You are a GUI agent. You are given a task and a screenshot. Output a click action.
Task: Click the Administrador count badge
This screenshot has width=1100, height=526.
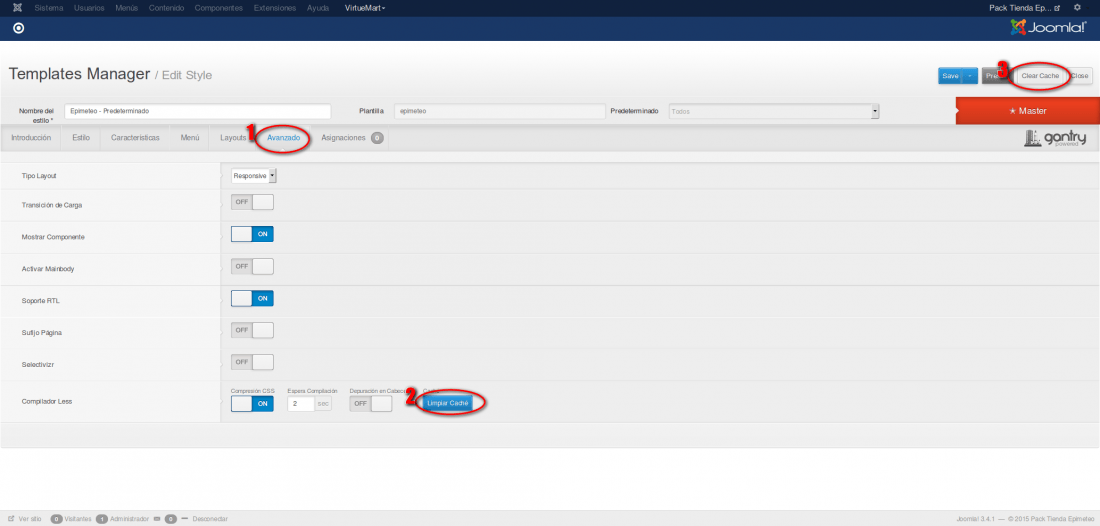[x=102, y=519]
